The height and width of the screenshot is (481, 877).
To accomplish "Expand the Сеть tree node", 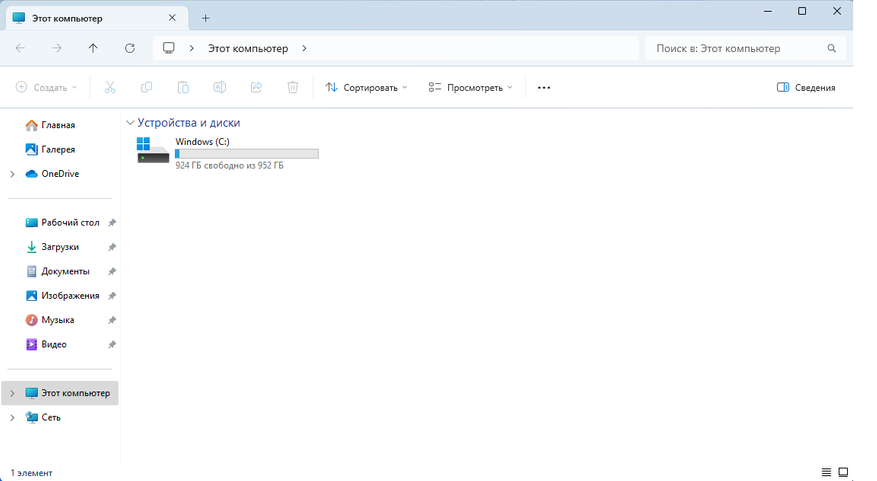I will click(12, 418).
